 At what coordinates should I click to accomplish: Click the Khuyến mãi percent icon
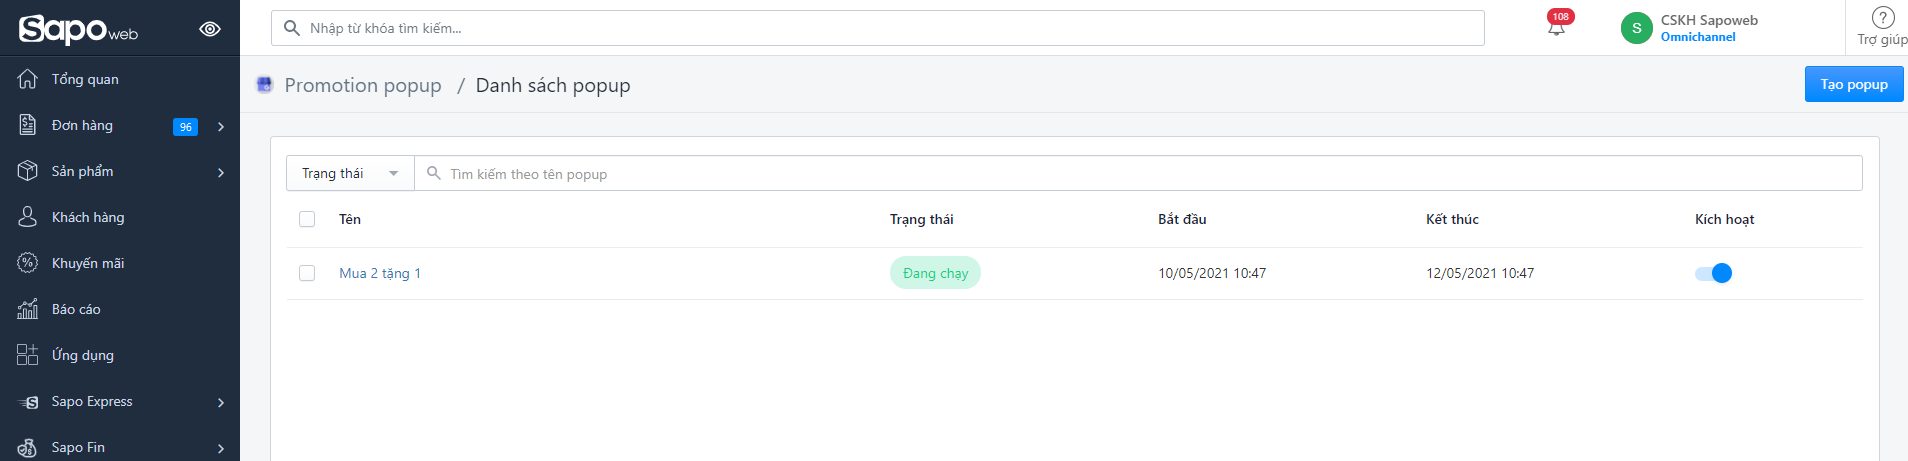[28, 263]
